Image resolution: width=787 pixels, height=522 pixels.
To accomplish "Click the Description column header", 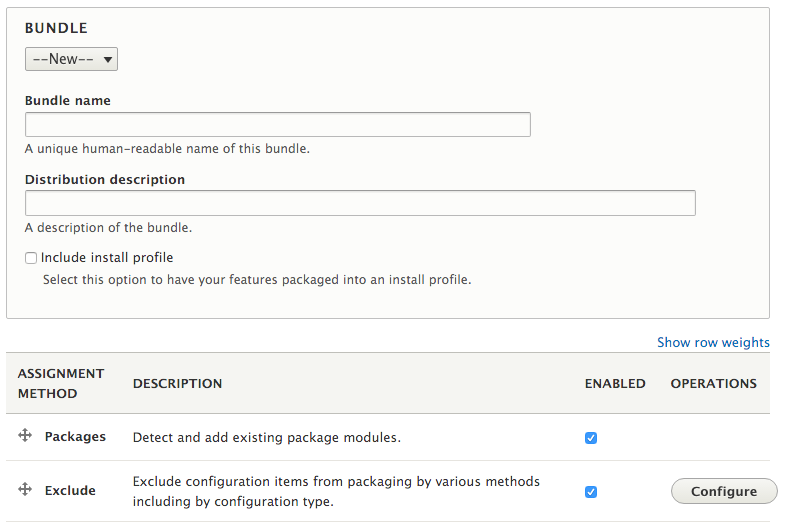I will click(x=177, y=383).
